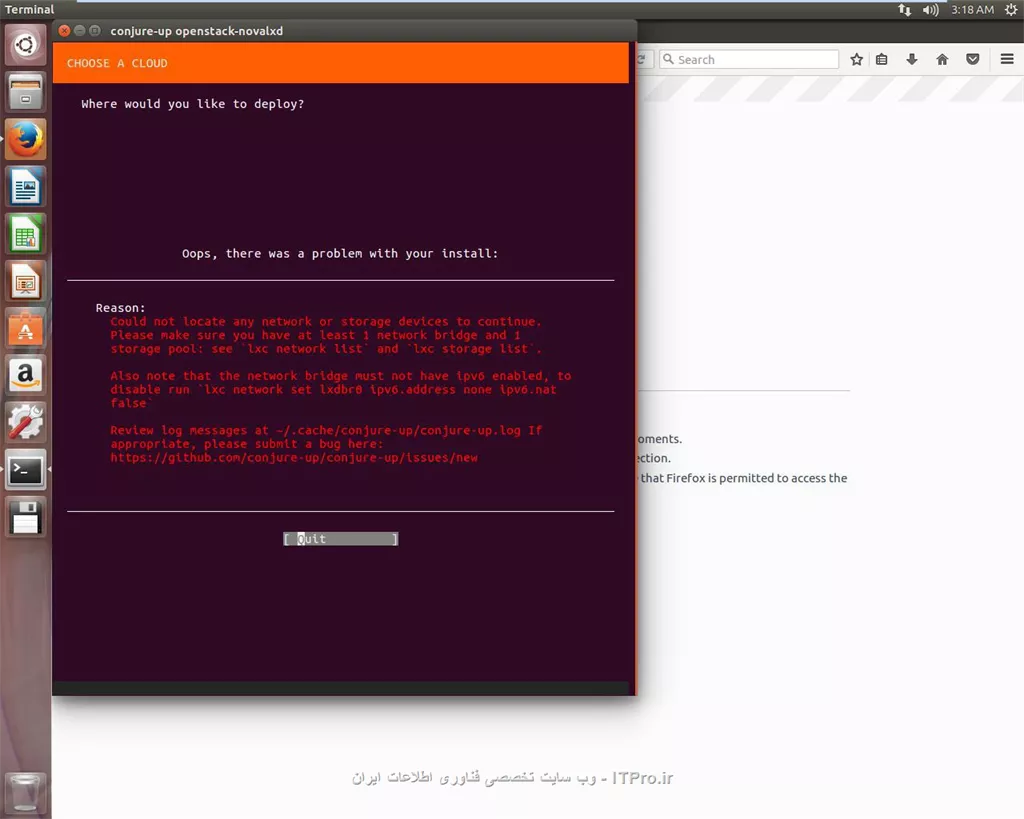Open LibreOffice Impress from the dock
The height and width of the screenshot is (819, 1024).
[25, 281]
